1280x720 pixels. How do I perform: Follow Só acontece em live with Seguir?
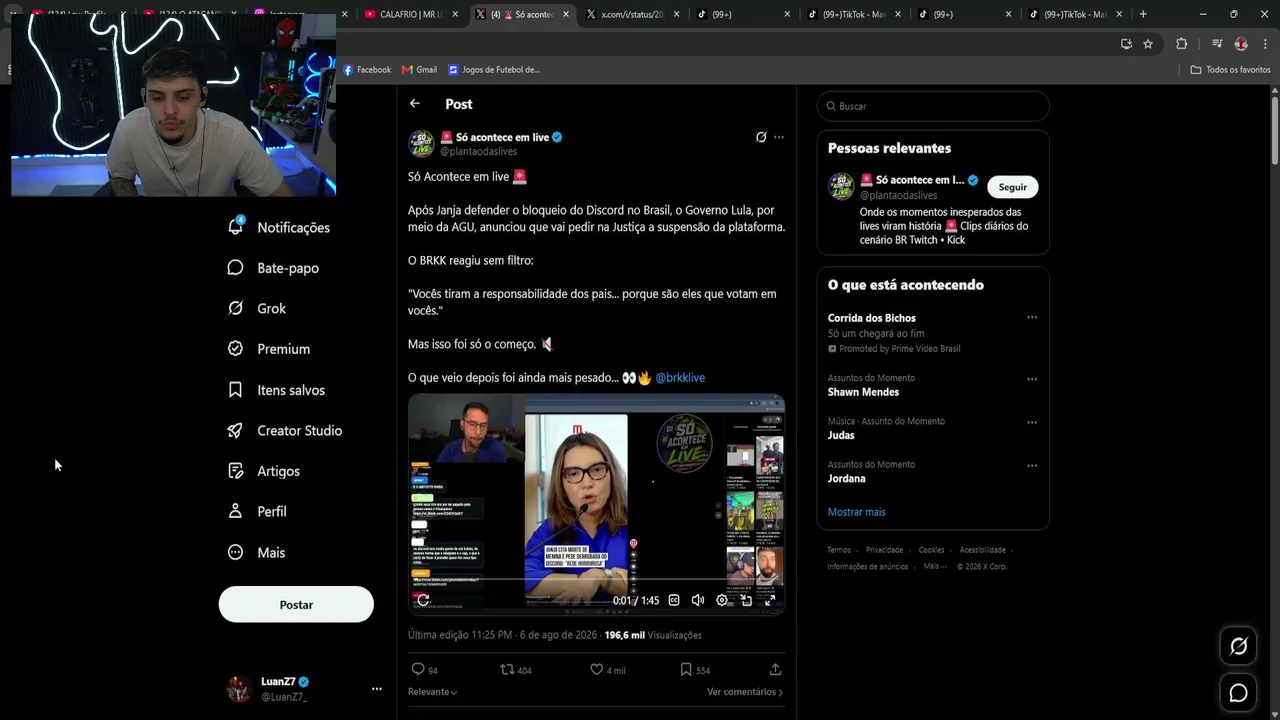tap(1012, 187)
